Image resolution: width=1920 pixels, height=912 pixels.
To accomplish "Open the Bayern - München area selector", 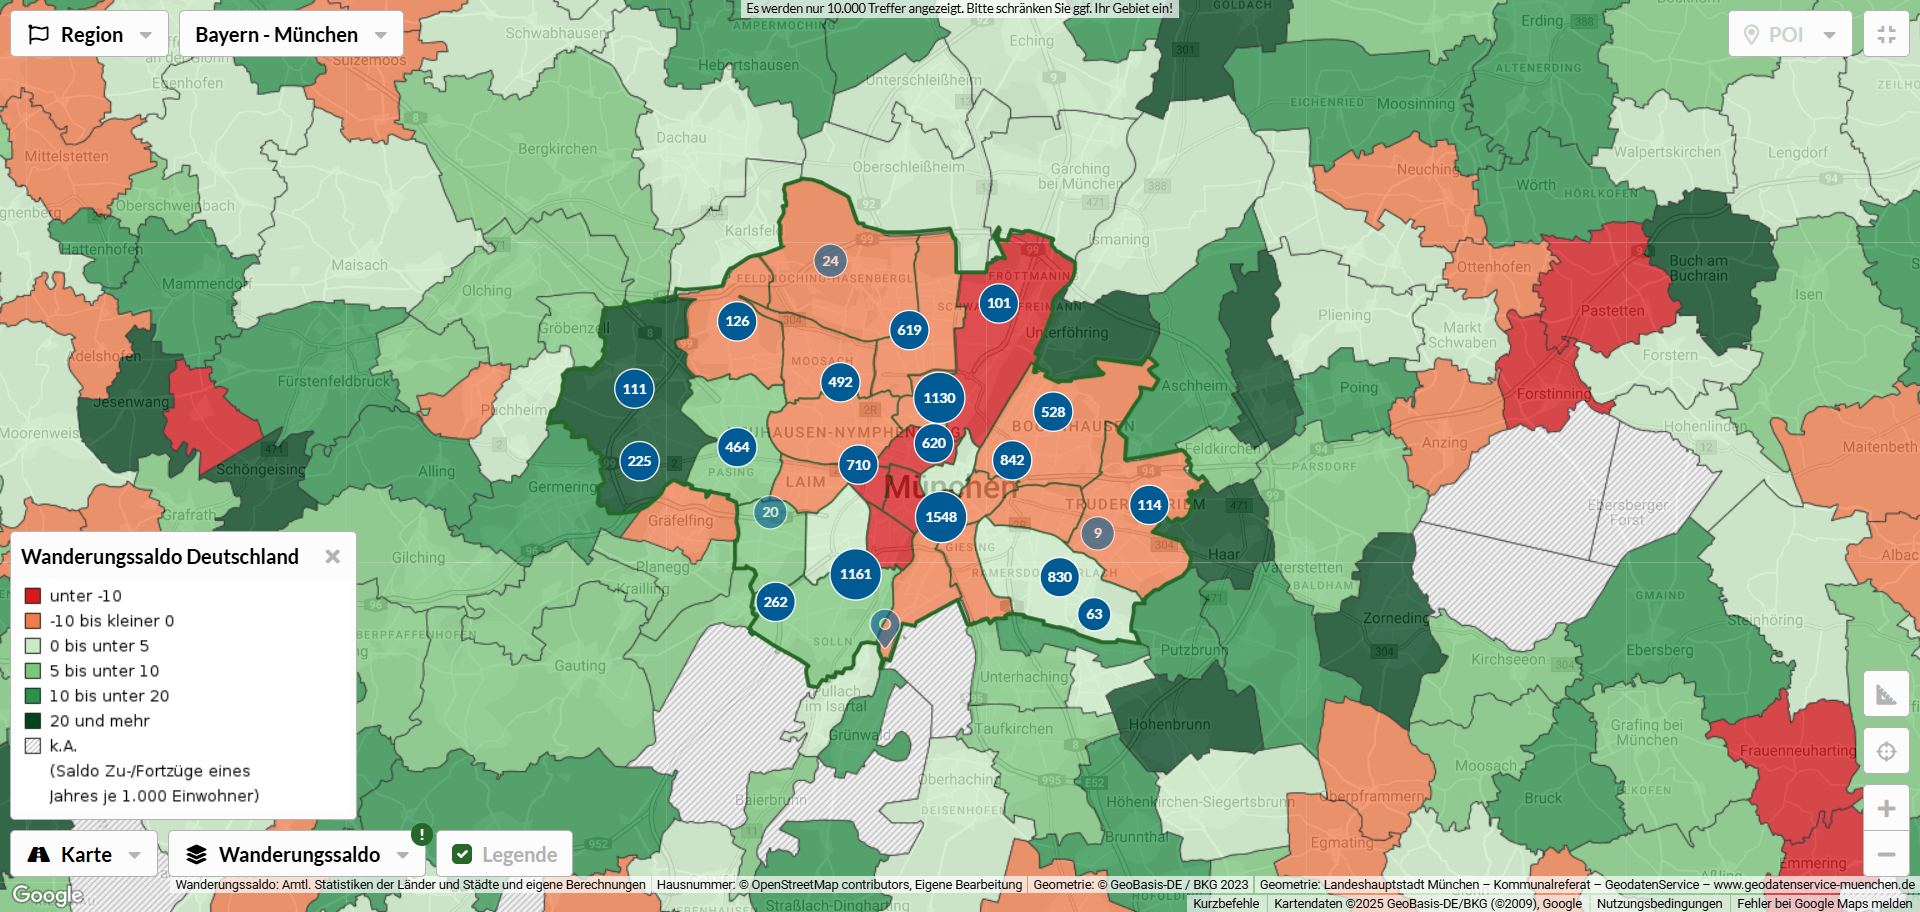I will point(291,35).
